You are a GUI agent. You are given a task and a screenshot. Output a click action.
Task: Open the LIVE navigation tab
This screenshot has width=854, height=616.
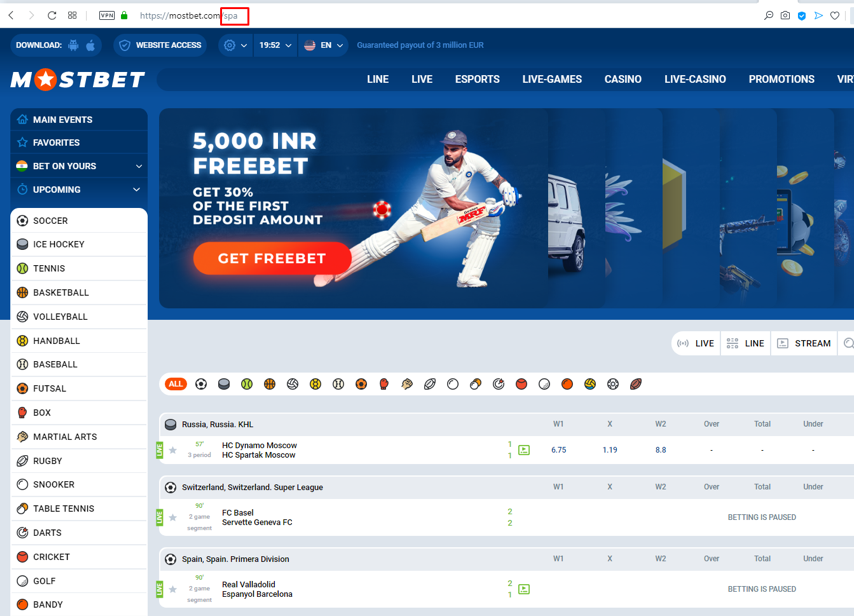(422, 80)
